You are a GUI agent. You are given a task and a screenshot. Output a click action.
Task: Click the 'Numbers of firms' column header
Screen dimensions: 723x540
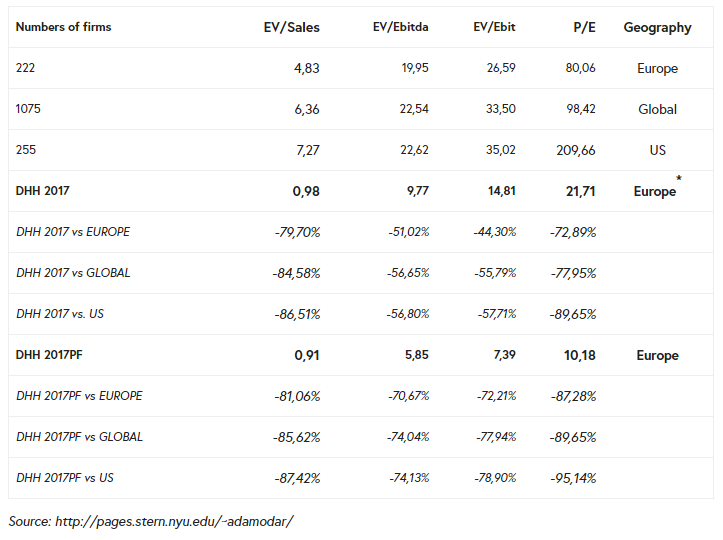[x=64, y=27]
